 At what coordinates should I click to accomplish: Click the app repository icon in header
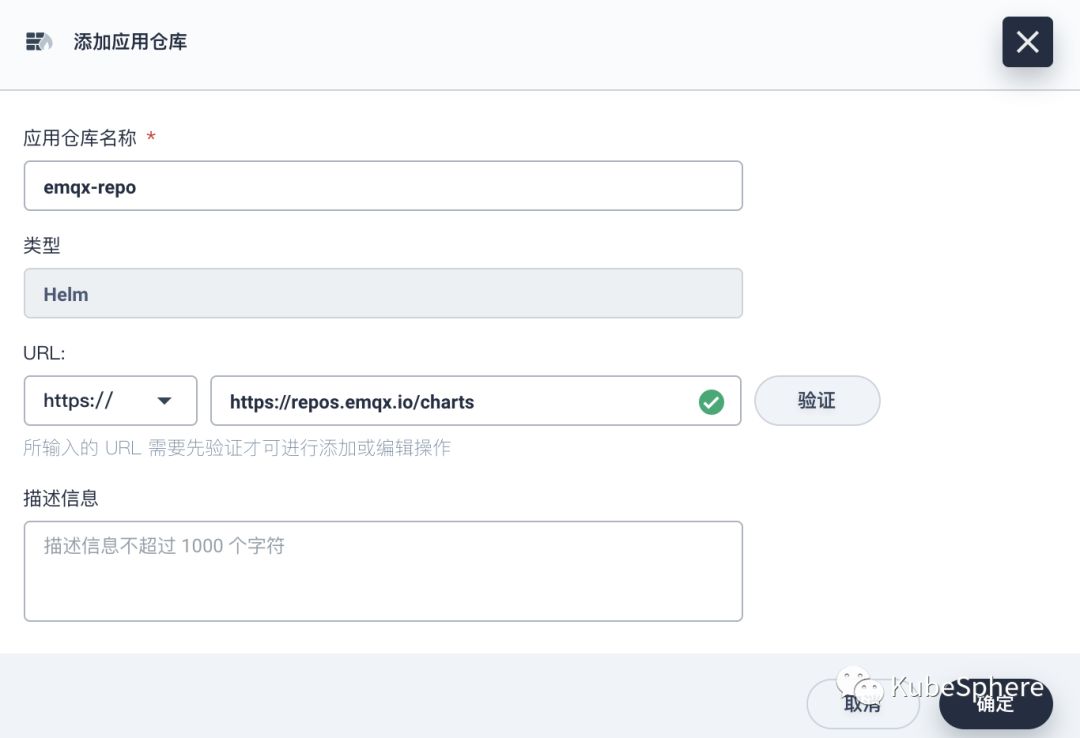pos(39,41)
